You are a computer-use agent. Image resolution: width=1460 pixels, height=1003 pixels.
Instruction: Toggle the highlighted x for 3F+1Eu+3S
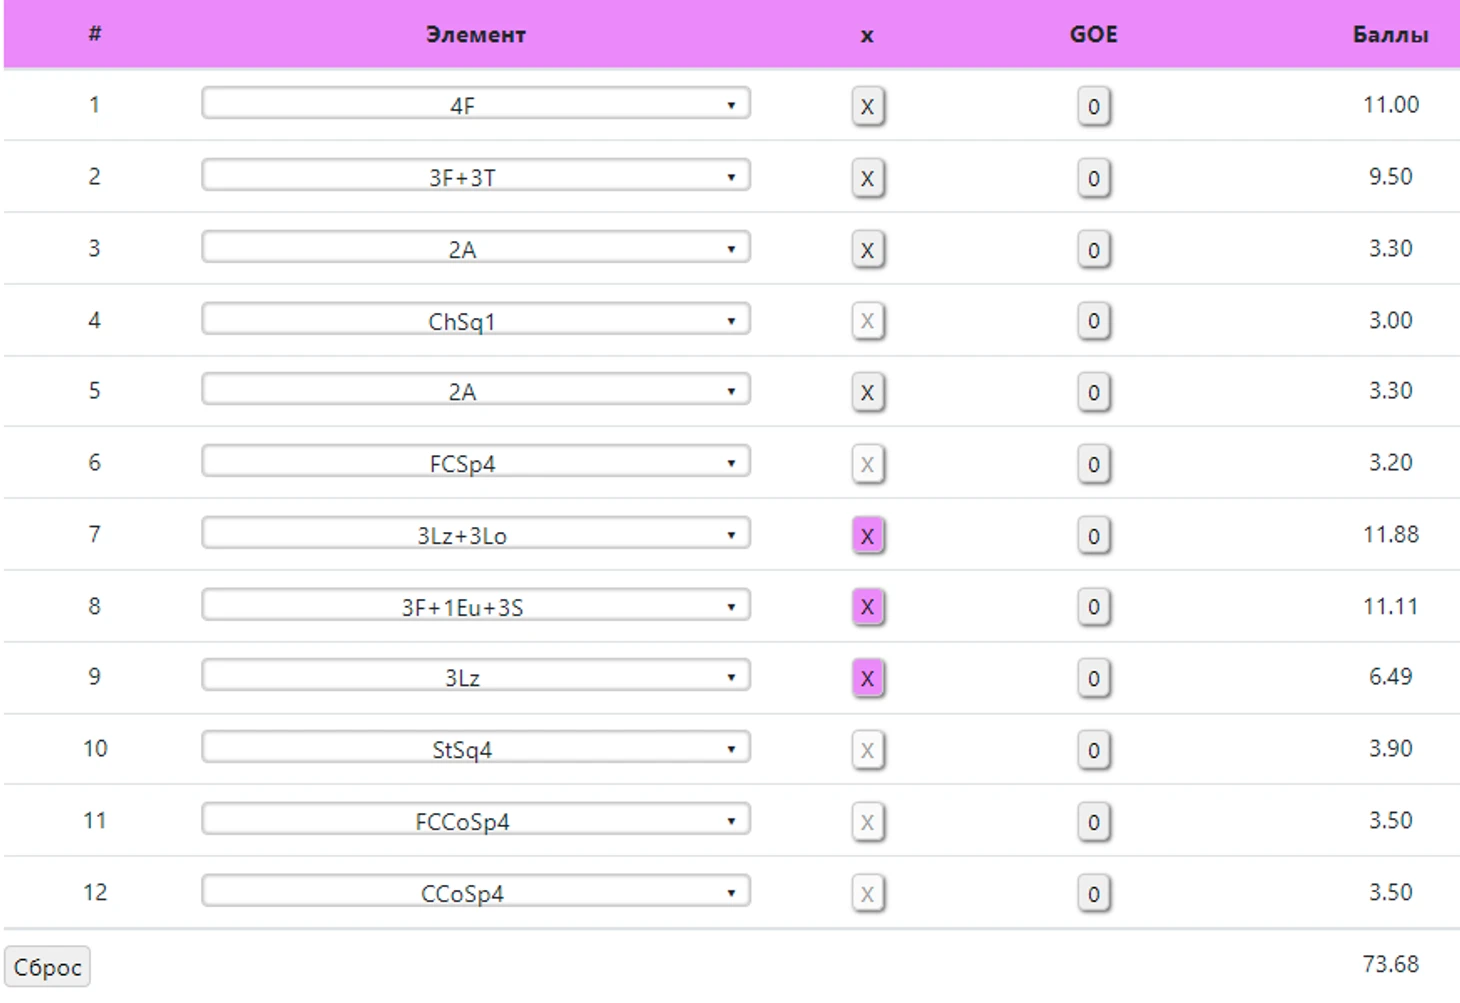pyautogui.click(x=867, y=607)
